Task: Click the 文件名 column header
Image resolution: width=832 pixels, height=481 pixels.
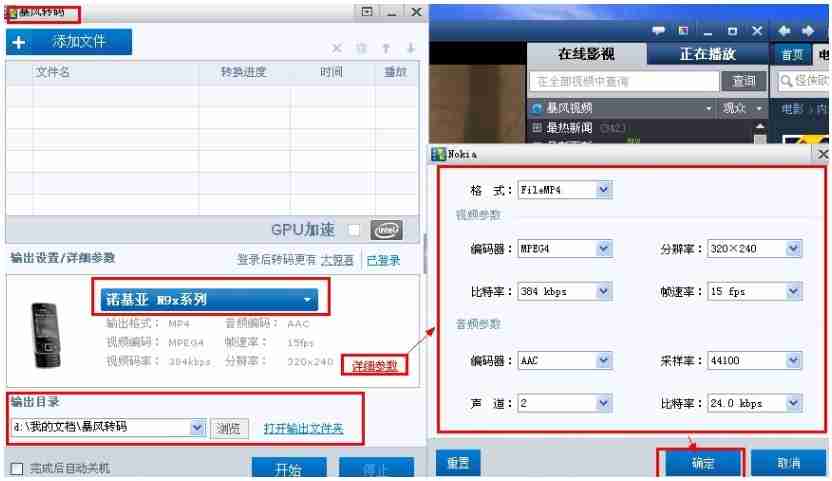Action: tap(53, 72)
